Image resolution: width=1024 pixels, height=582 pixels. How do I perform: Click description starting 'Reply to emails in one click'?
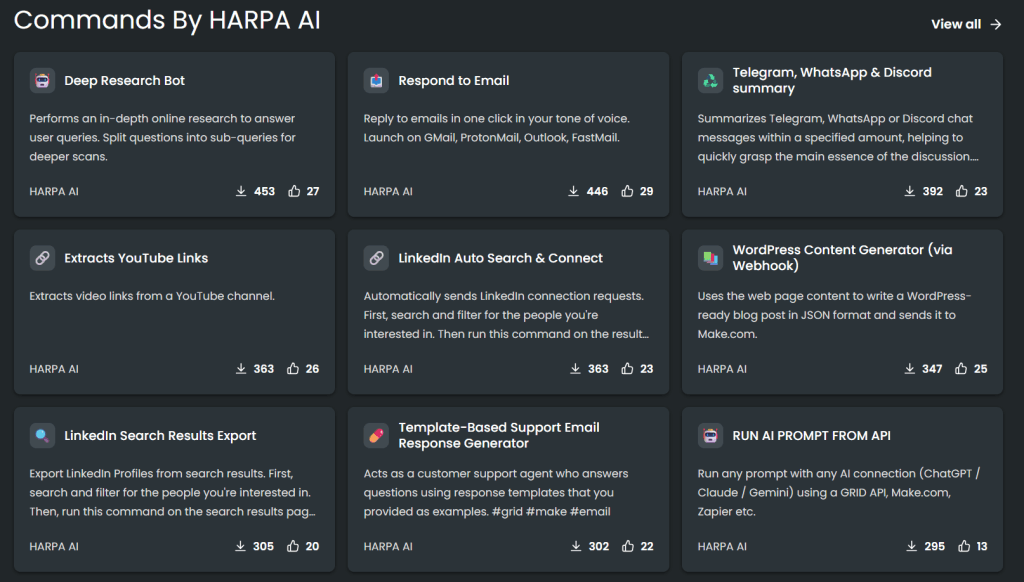pos(496,128)
